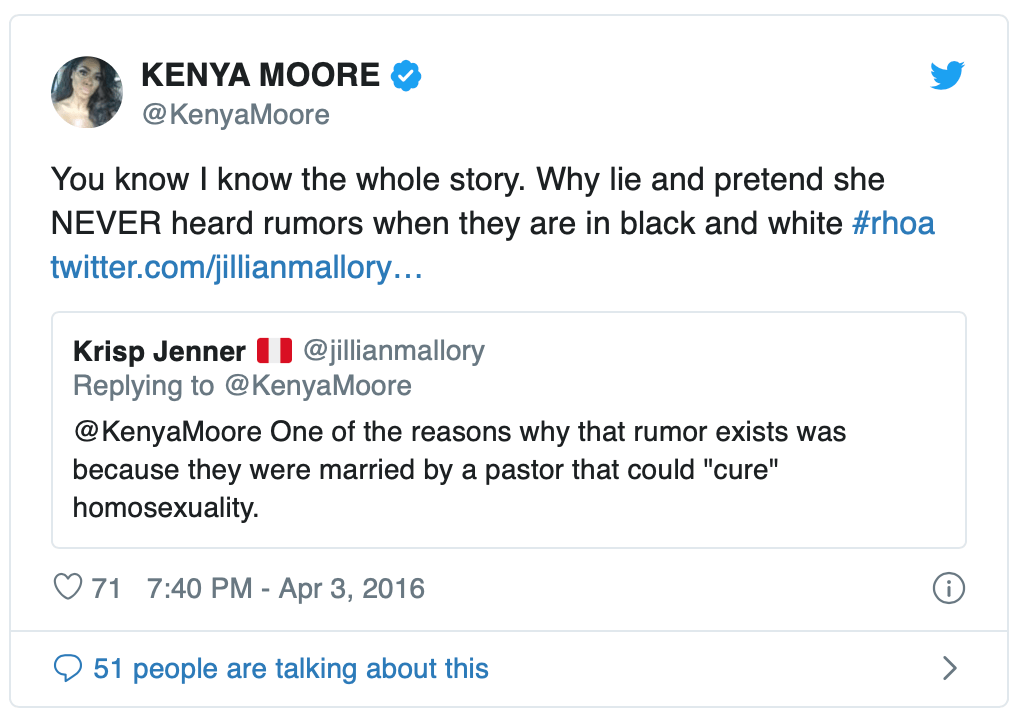This screenshot has height=722, width=1018.
Task: Click the flag emoji beside Krisp Jenner
Action: [x=274, y=351]
